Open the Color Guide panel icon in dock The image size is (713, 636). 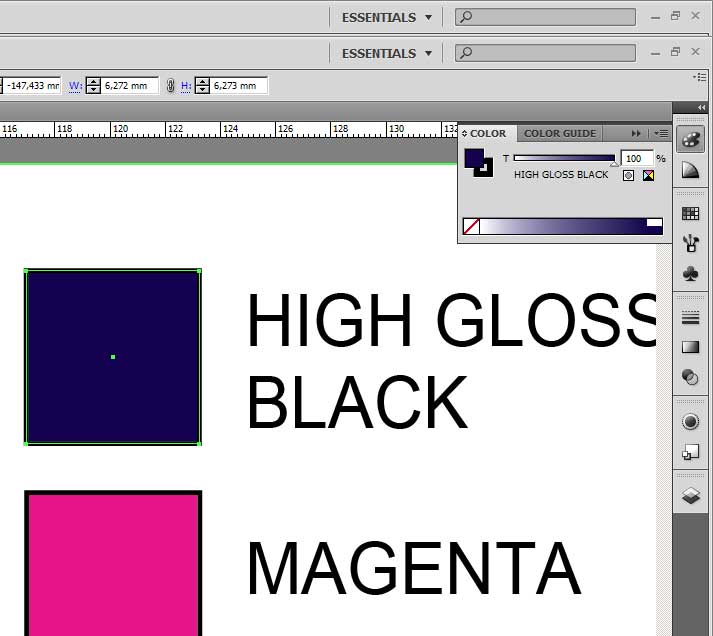690,171
